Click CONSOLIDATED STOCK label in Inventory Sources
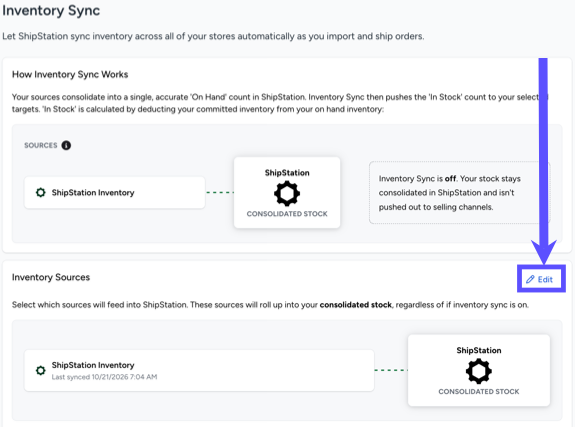The width and height of the screenshot is (575, 427). click(479, 392)
